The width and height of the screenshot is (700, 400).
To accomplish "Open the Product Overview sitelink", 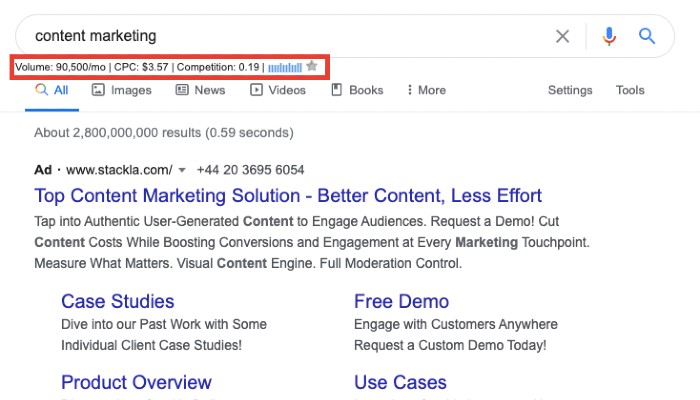I will 136,382.
